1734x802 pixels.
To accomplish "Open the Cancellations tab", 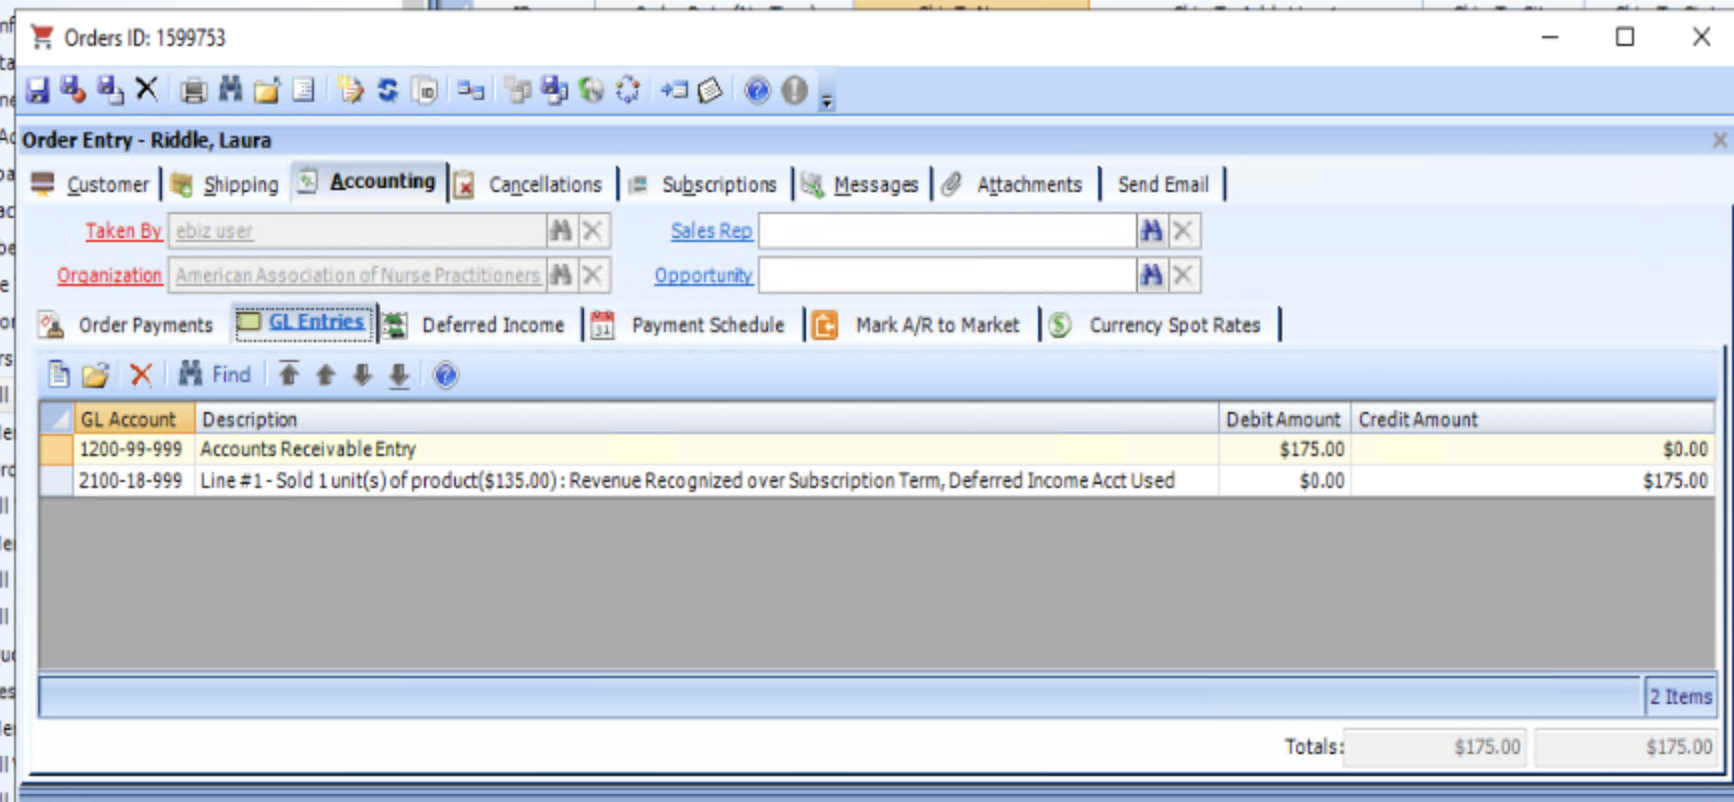I will (531, 184).
